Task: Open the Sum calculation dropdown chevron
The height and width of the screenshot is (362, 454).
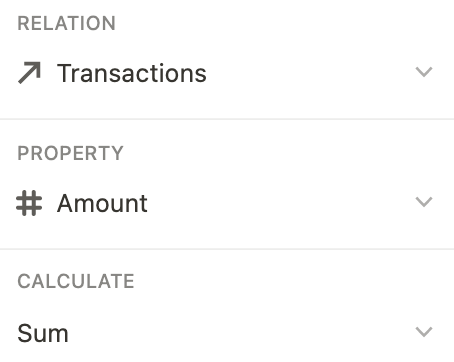Action: pyautogui.click(x=424, y=332)
